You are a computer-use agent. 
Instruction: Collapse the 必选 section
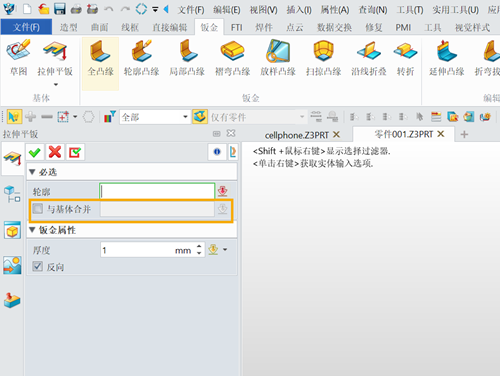click(x=32, y=172)
